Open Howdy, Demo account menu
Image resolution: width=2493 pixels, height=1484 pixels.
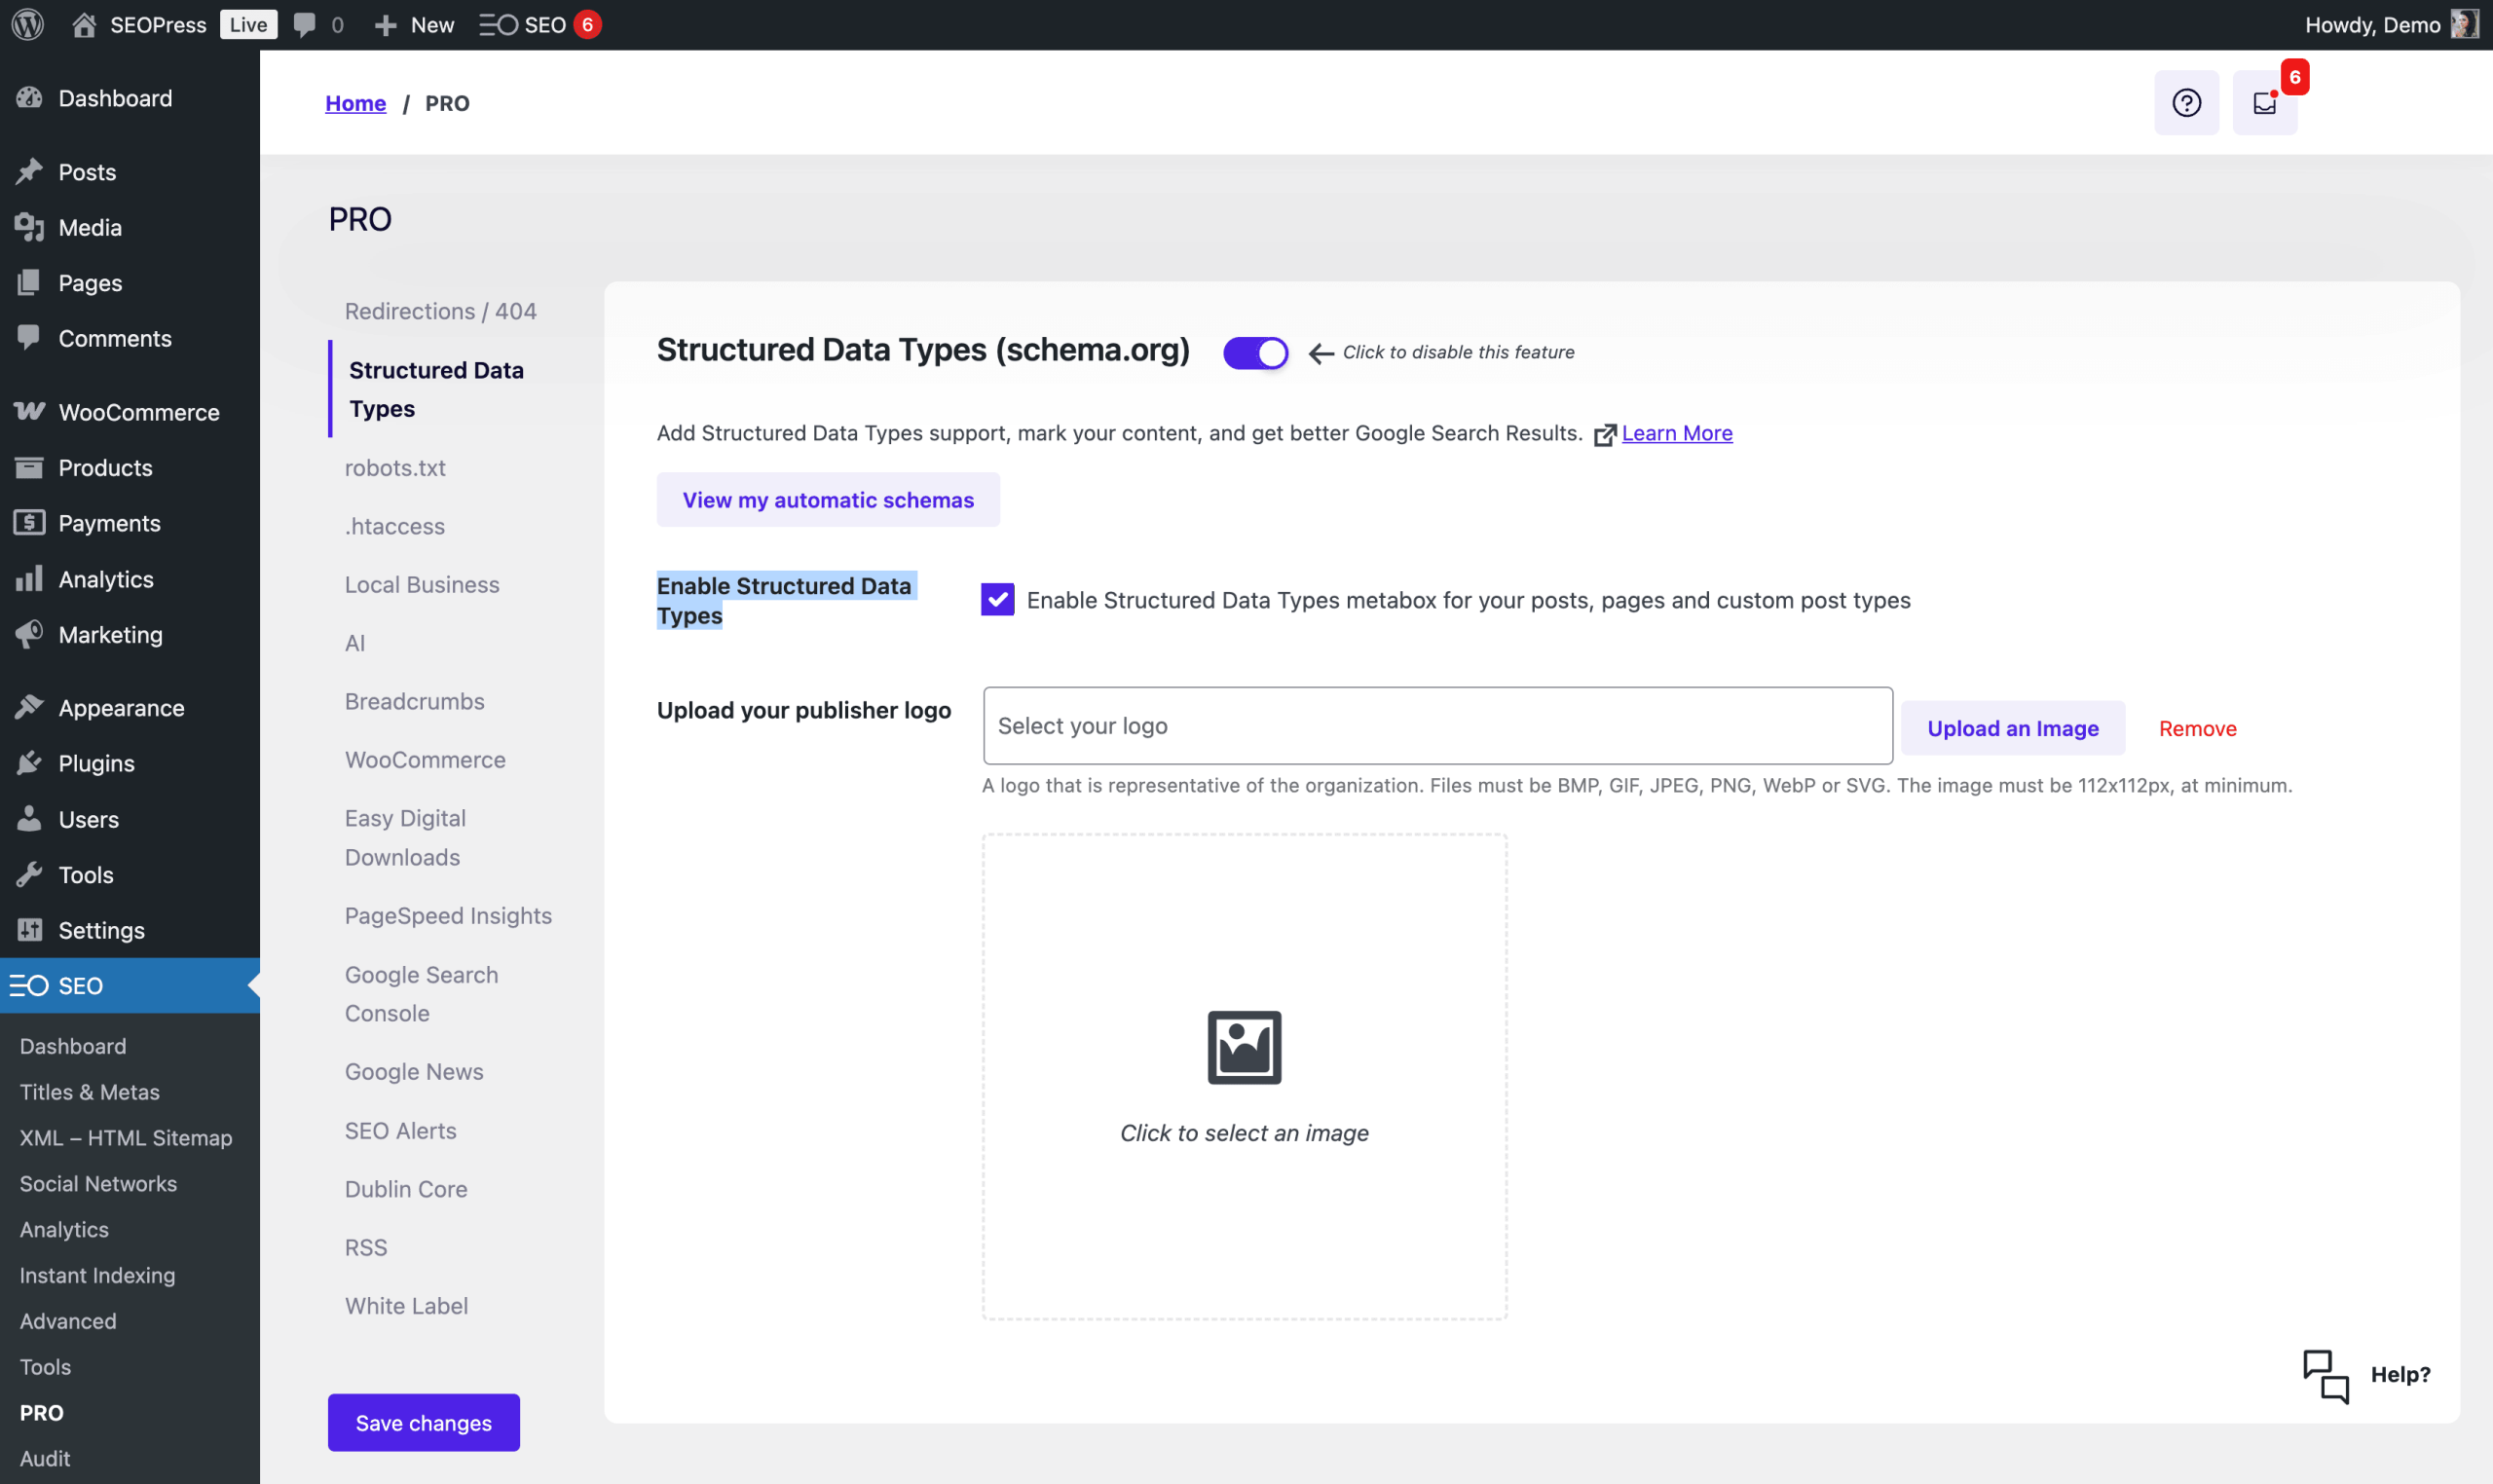[x=2372, y=24]
